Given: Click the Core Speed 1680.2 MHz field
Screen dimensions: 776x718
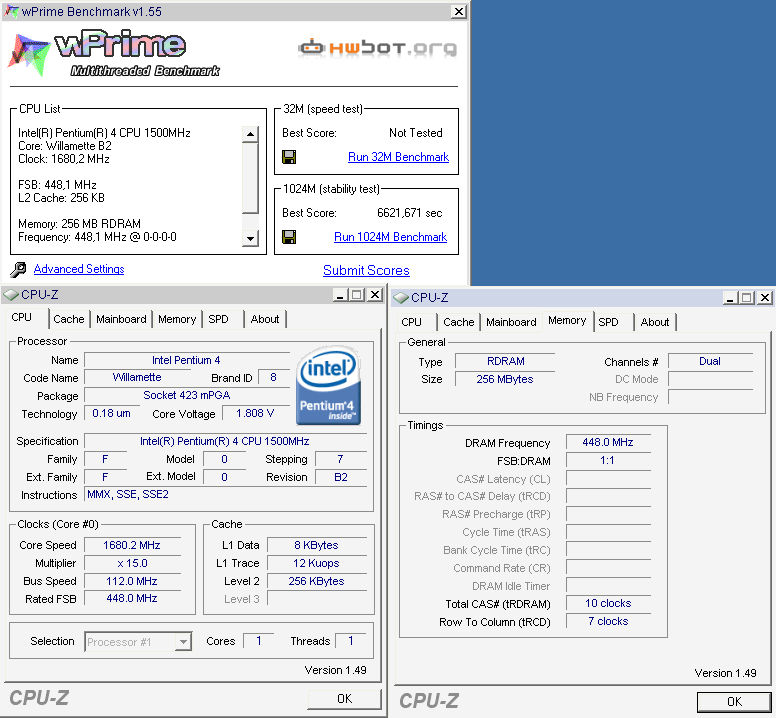Looking at the screenshot, I should [x=132, y=545].
